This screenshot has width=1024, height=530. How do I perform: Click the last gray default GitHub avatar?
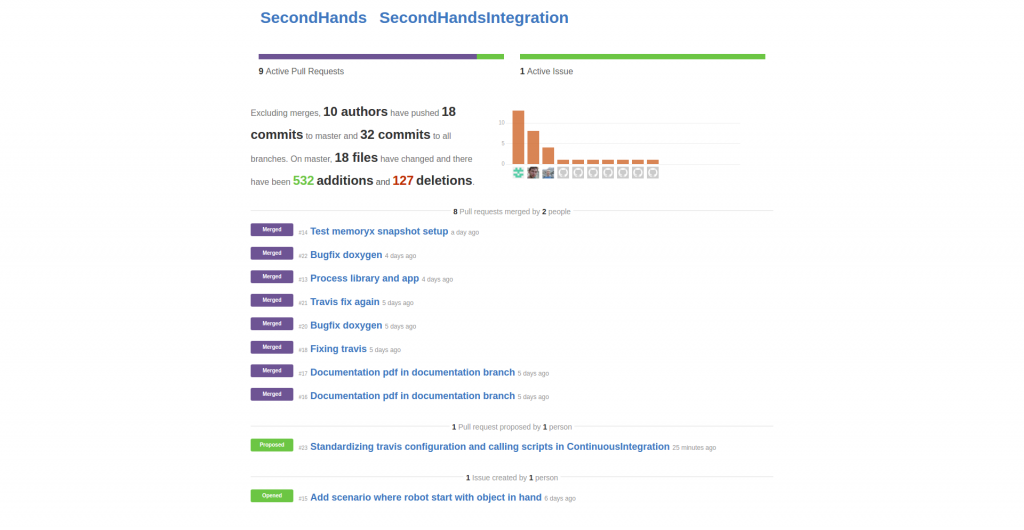[652, 172]
